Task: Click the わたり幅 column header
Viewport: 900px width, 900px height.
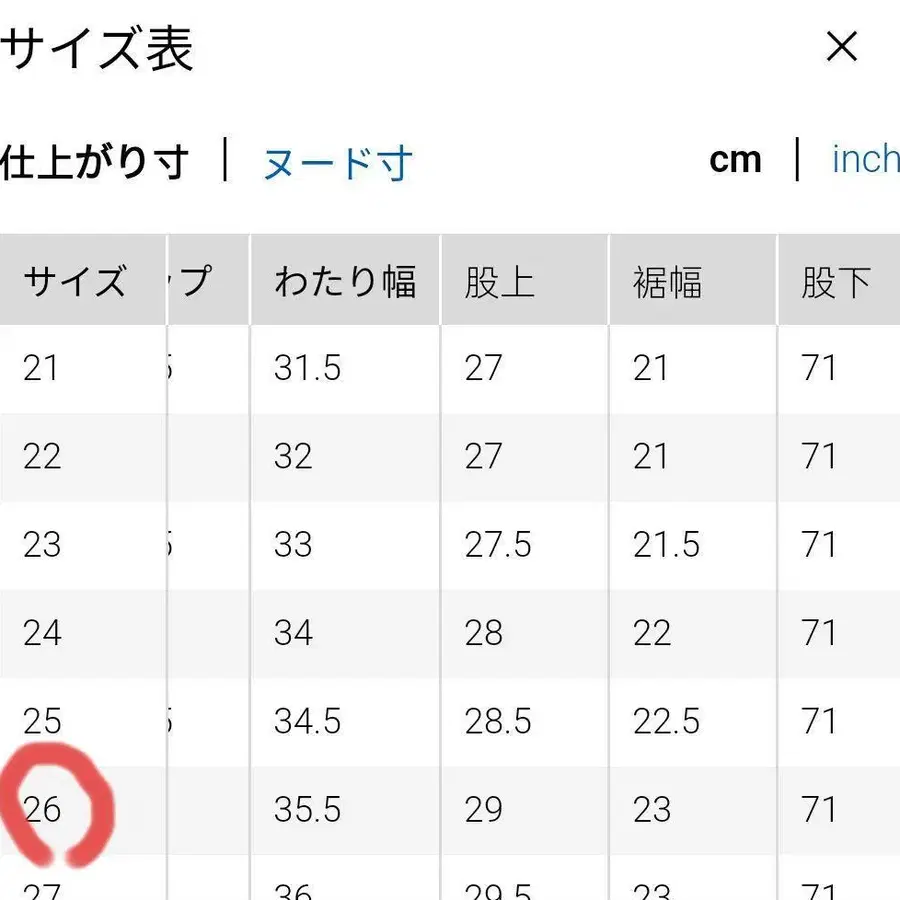Action: [x=344, y=281]
